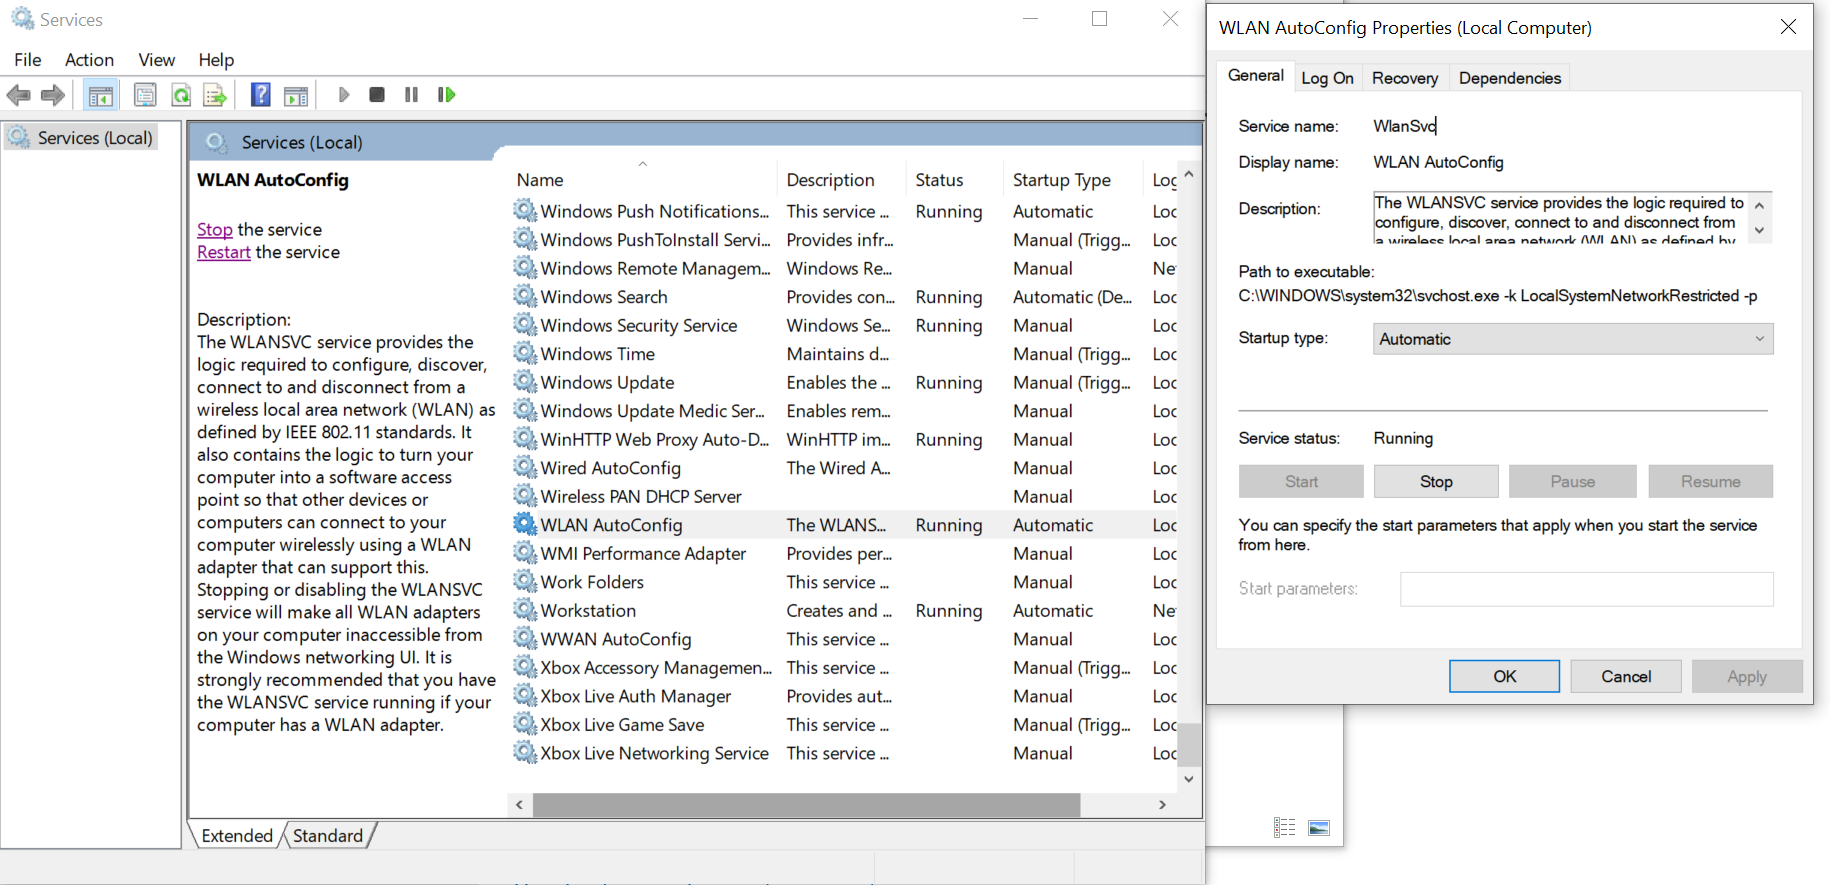Open the Properties toolbar icon
This screenshot has height=885, width=1830.
click(x=145, y=95)
